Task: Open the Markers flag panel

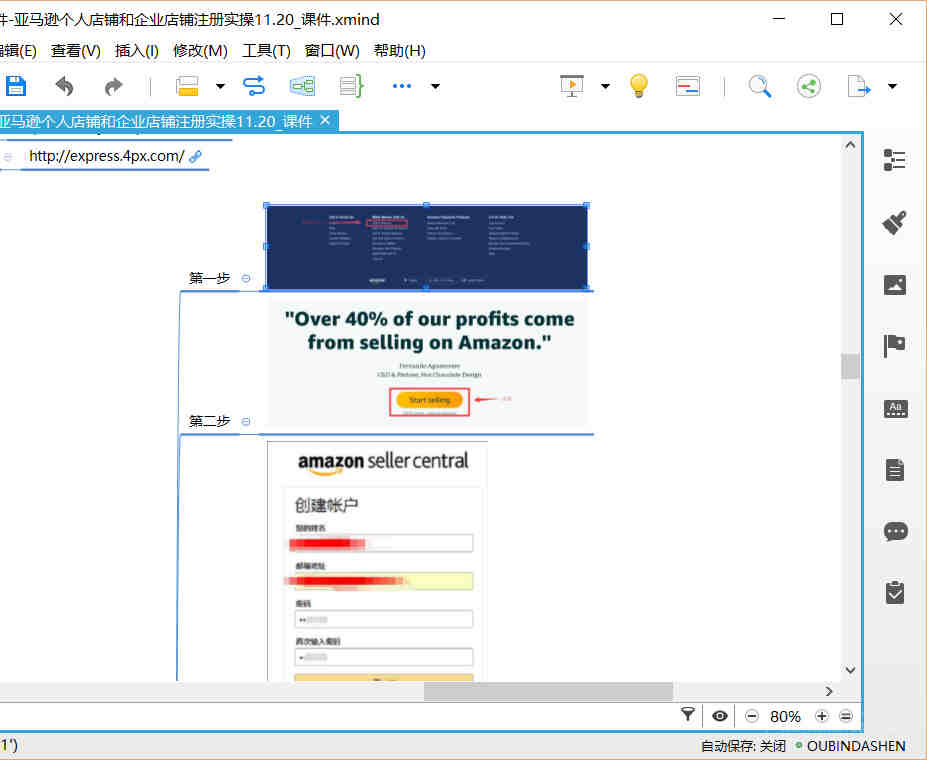Action: click(x=894, y=346)
